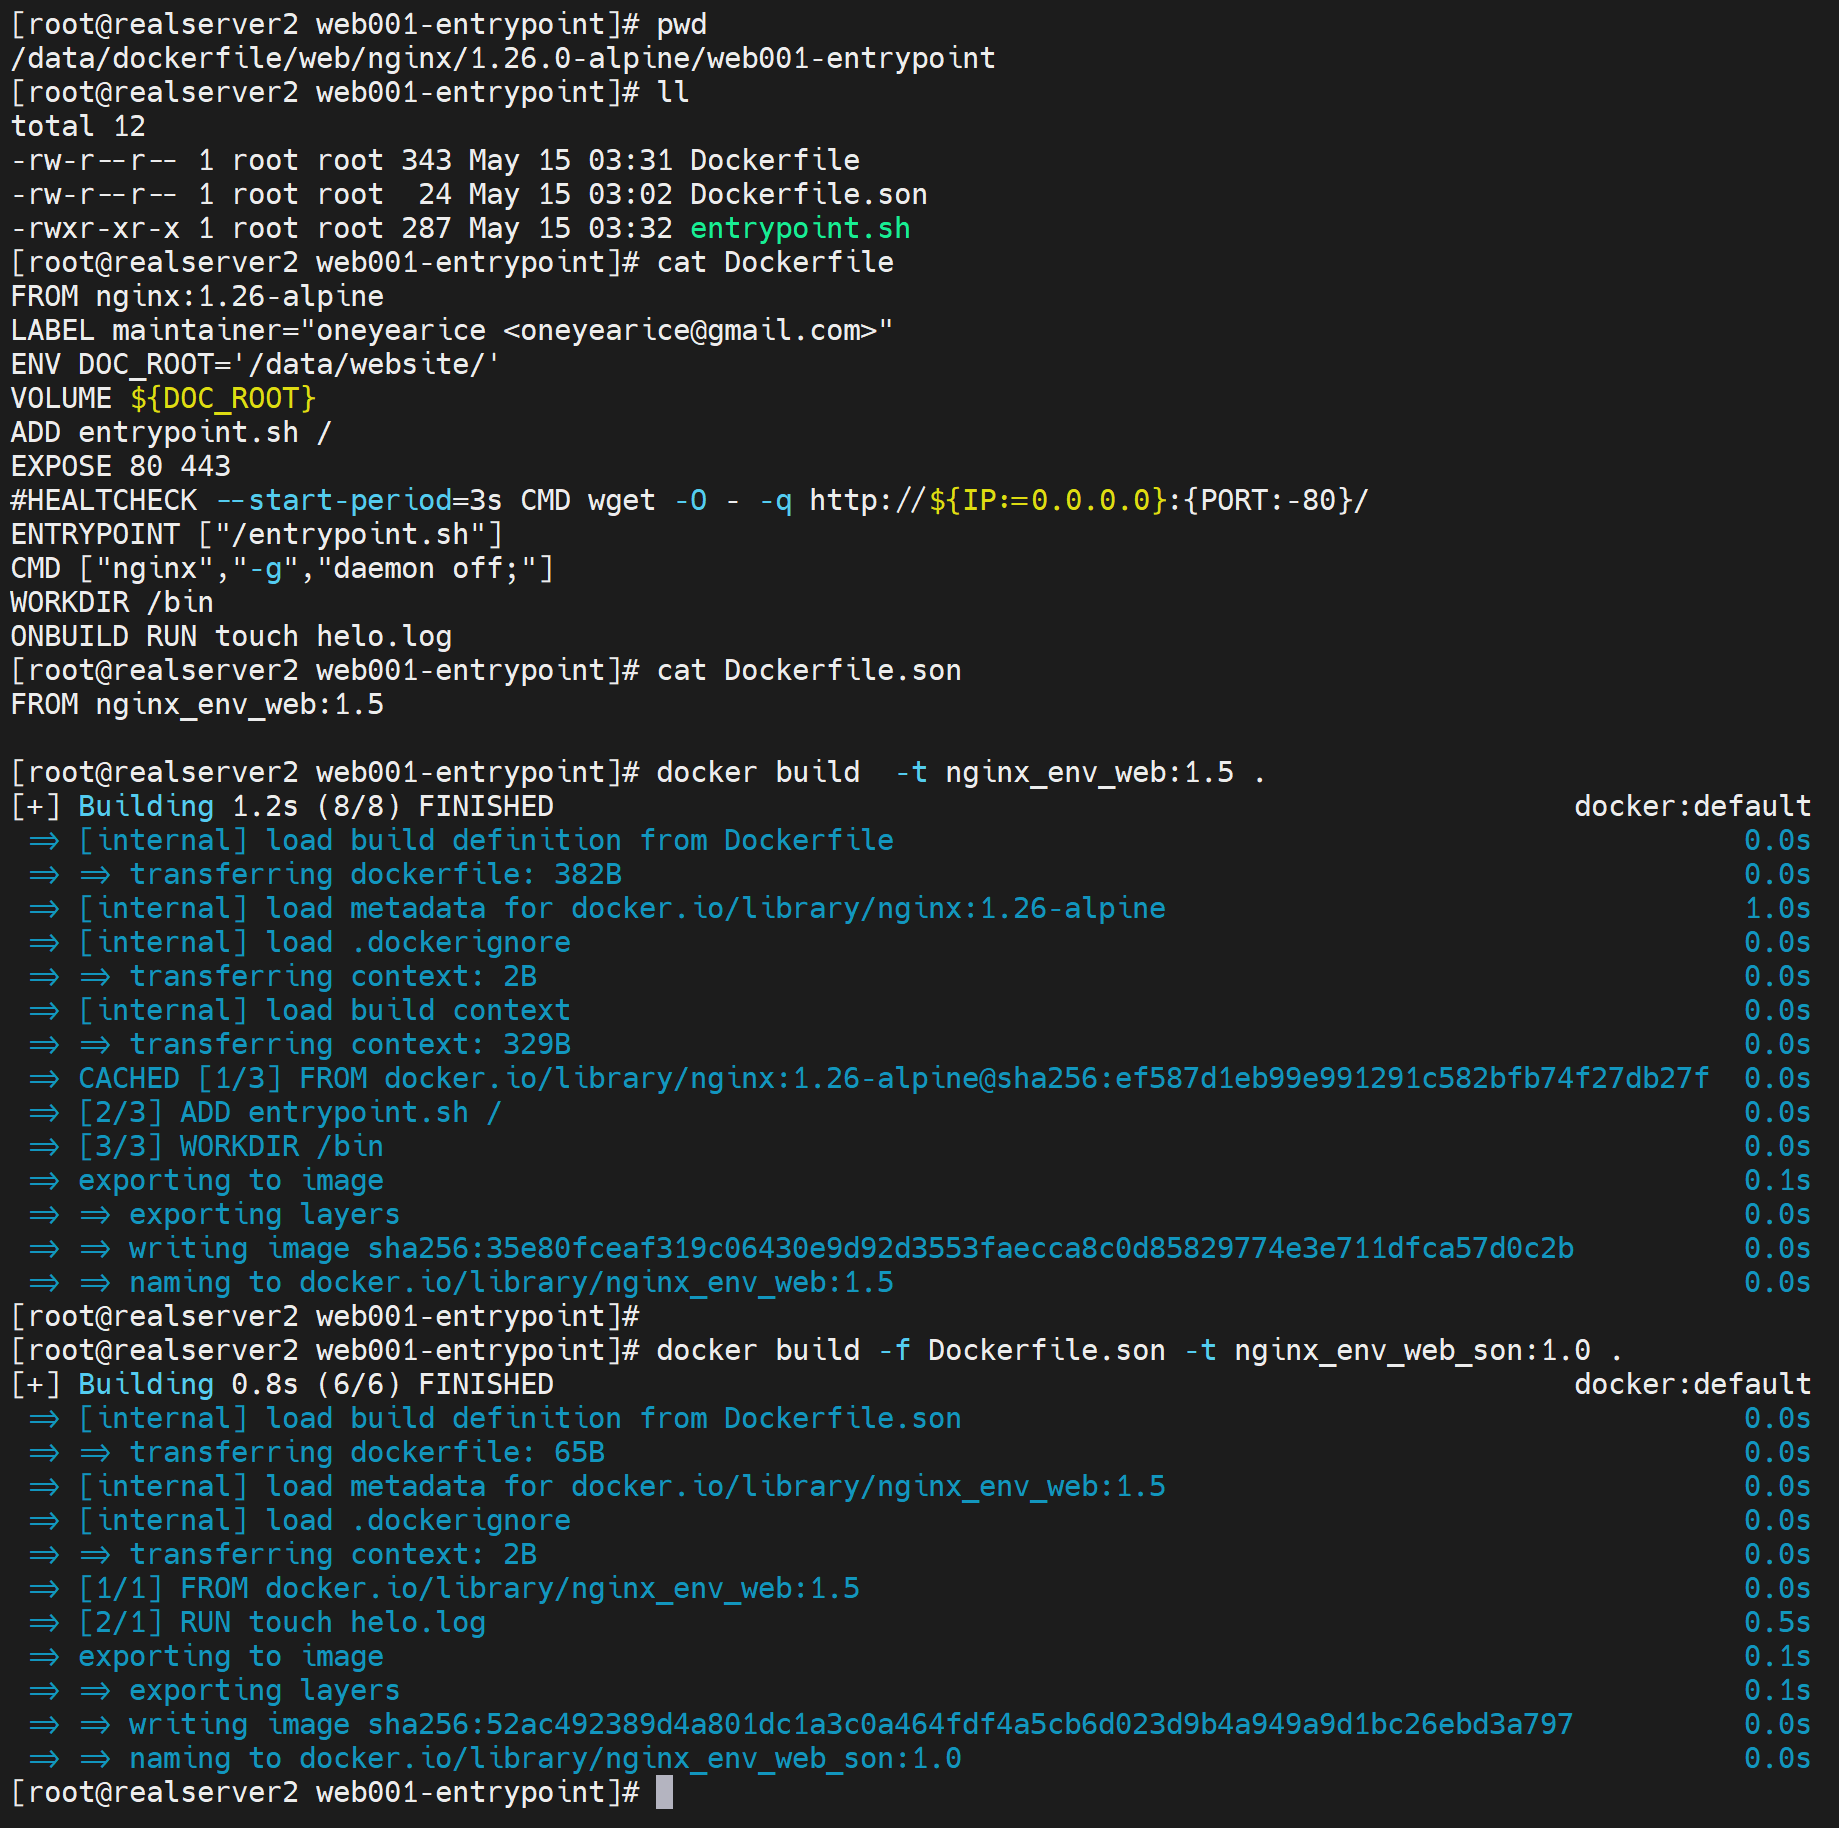Click Dockerfile.son in the ll file listing
Screen dimensions: 1839x1828
click(x=808, y=194)
